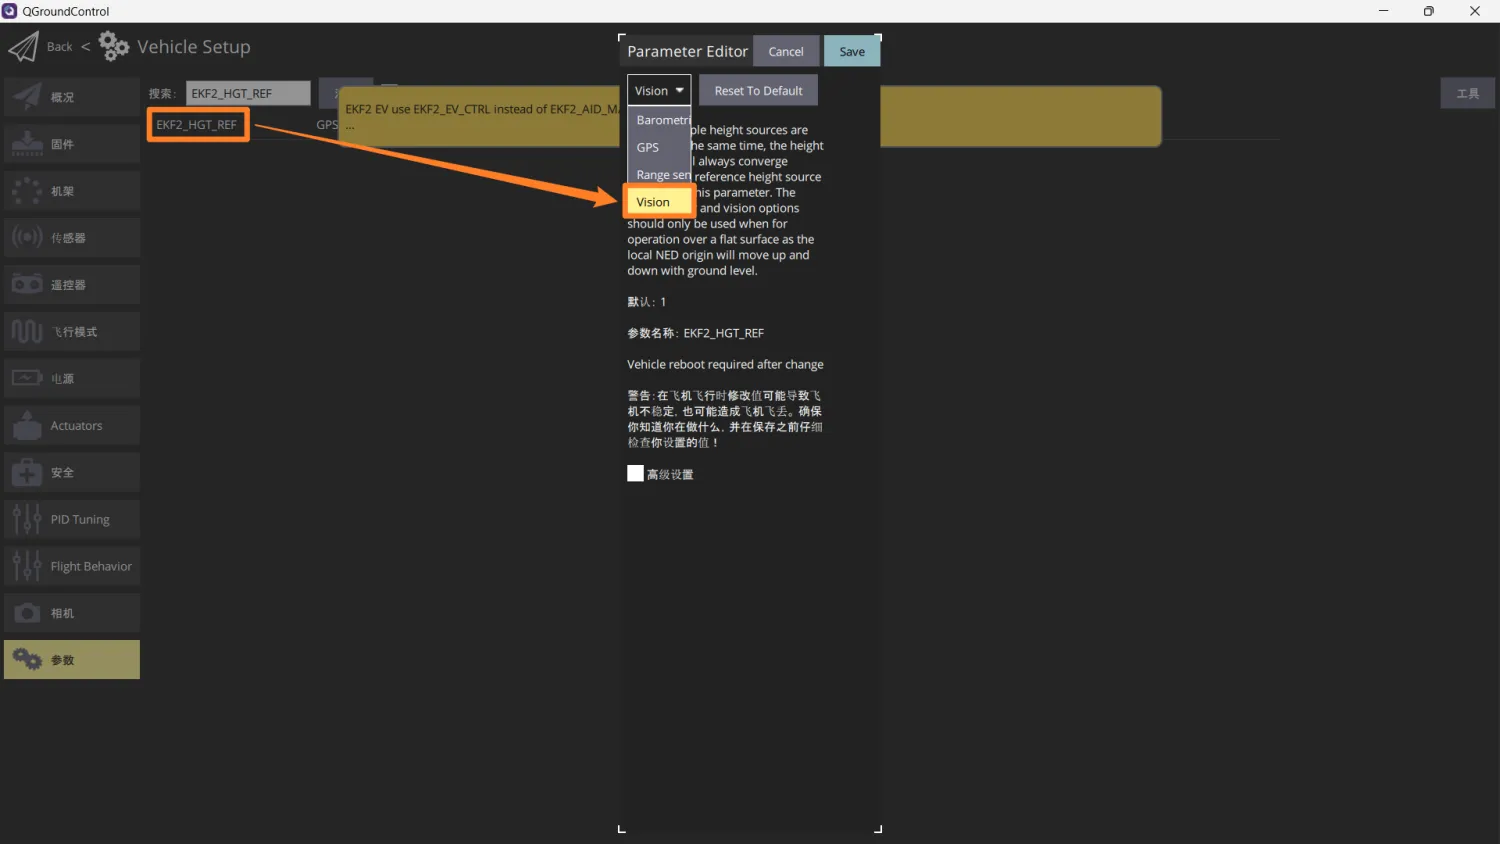Minimize the QGroundControl window
Viewport: 1500px width, 844px height.
(x=1384, y=11)
